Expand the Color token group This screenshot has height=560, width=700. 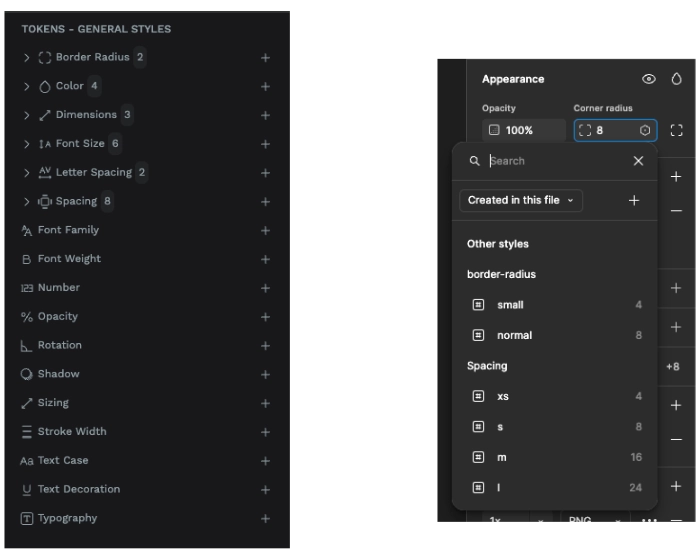click(26, 86)
